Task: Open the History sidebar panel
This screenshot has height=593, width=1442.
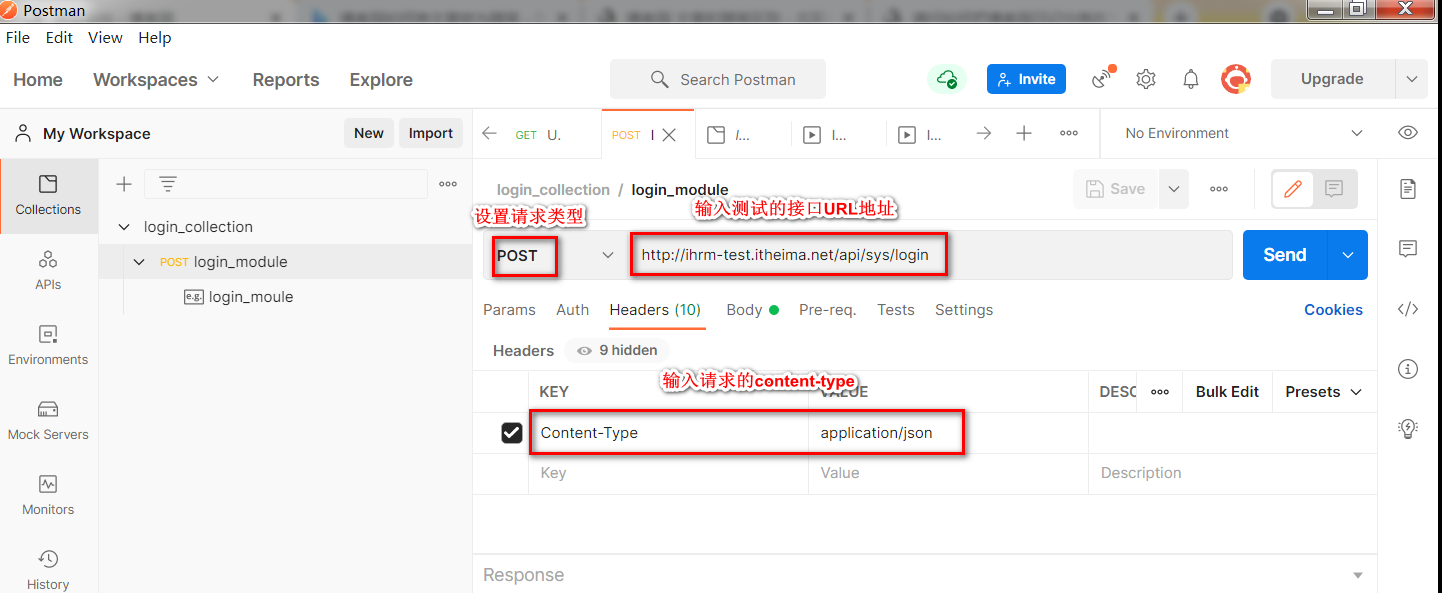Action: [48, 570]
